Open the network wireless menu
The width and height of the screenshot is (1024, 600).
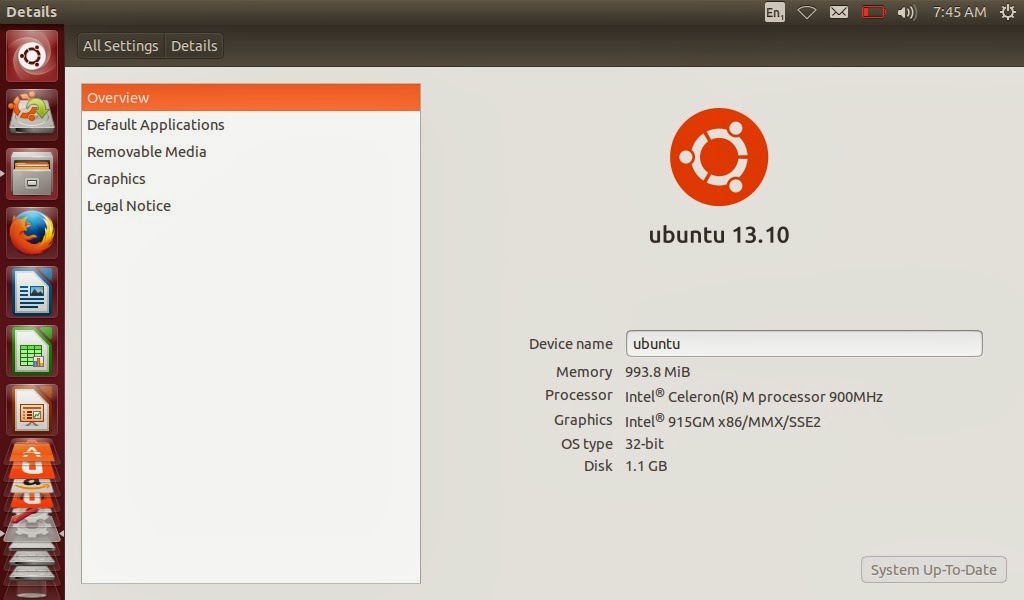pyautogui.click(x=806, y=12)
